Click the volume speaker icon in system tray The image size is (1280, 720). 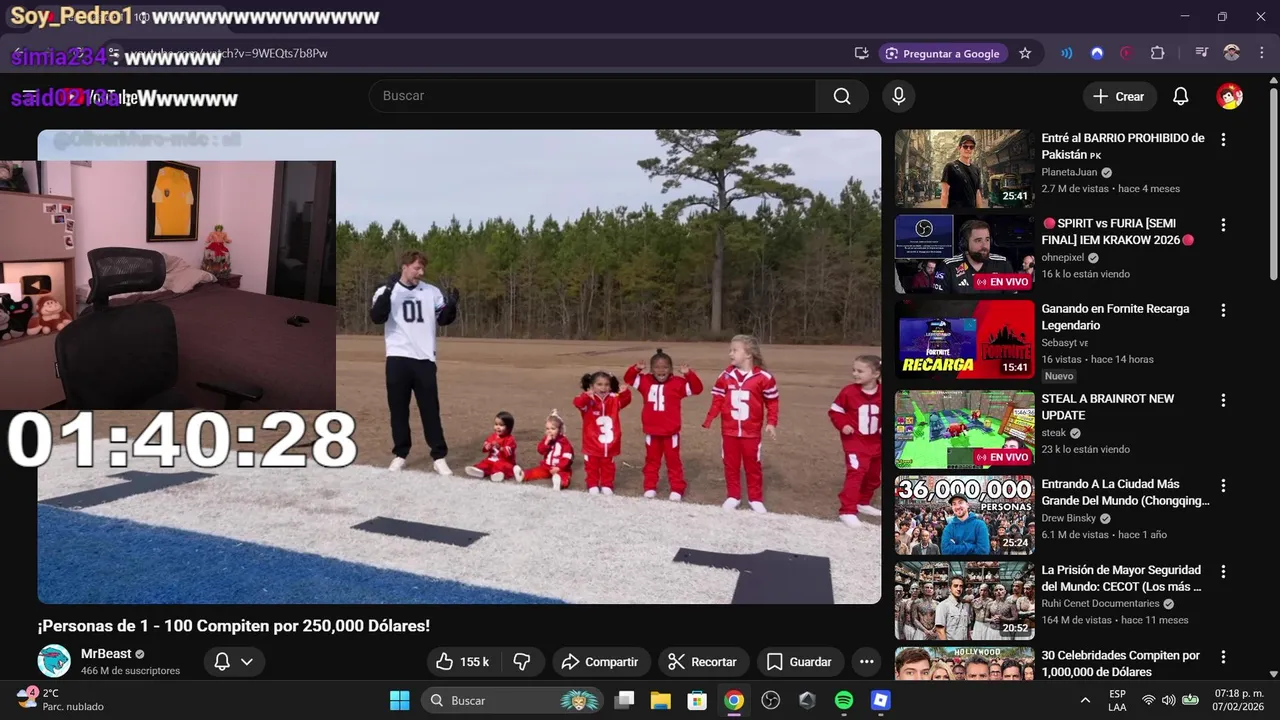[1169, 700]
